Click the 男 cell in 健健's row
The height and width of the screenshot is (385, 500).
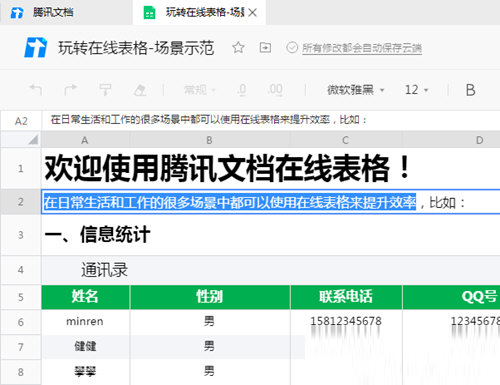[210, 347]
